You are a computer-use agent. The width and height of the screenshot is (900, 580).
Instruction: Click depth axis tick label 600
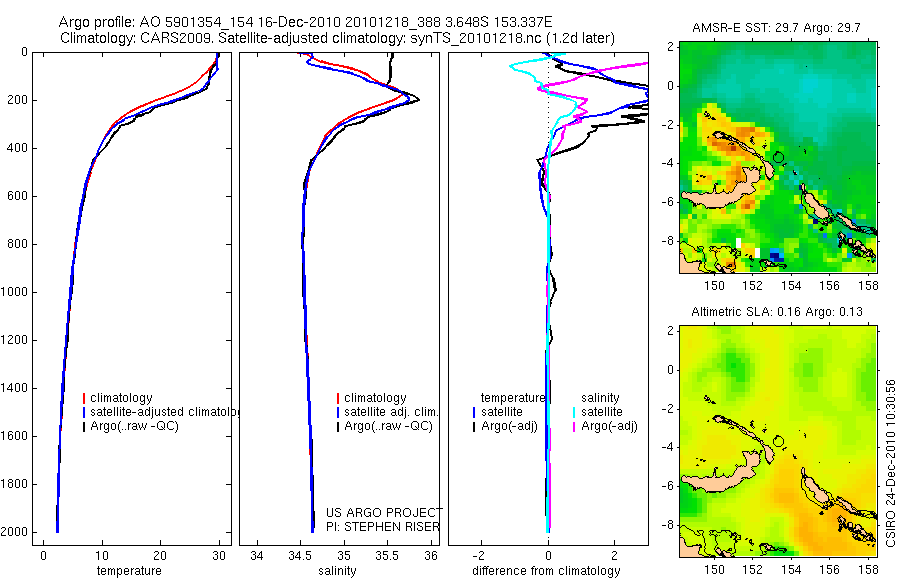[x=16, y=196]
